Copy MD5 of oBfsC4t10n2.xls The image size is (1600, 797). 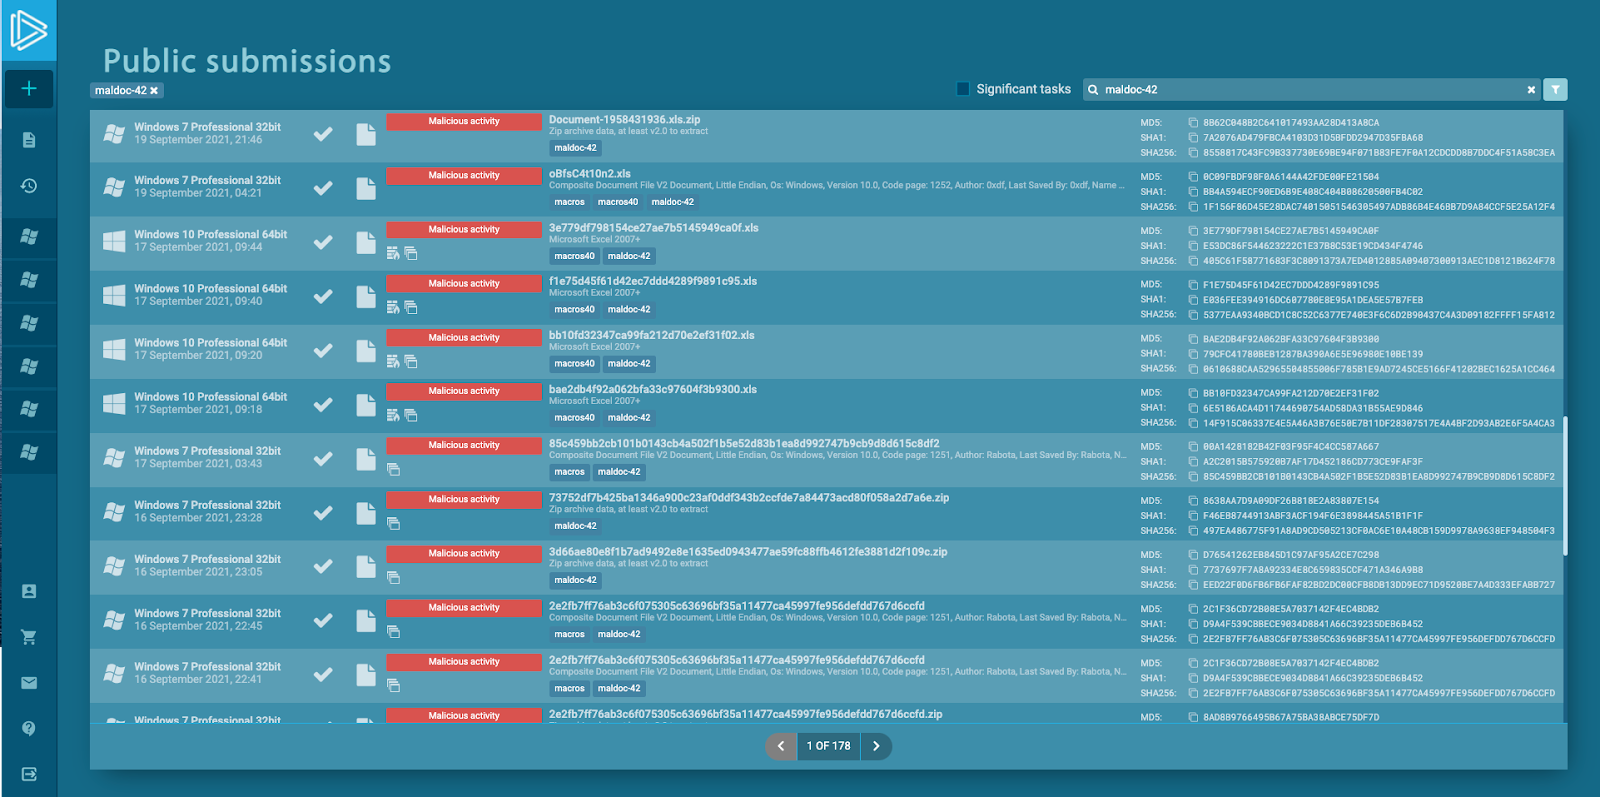pos(1193,177)
